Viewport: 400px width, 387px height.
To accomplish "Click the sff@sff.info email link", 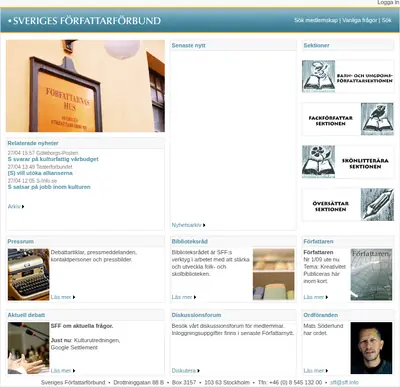I will [344, 382].
